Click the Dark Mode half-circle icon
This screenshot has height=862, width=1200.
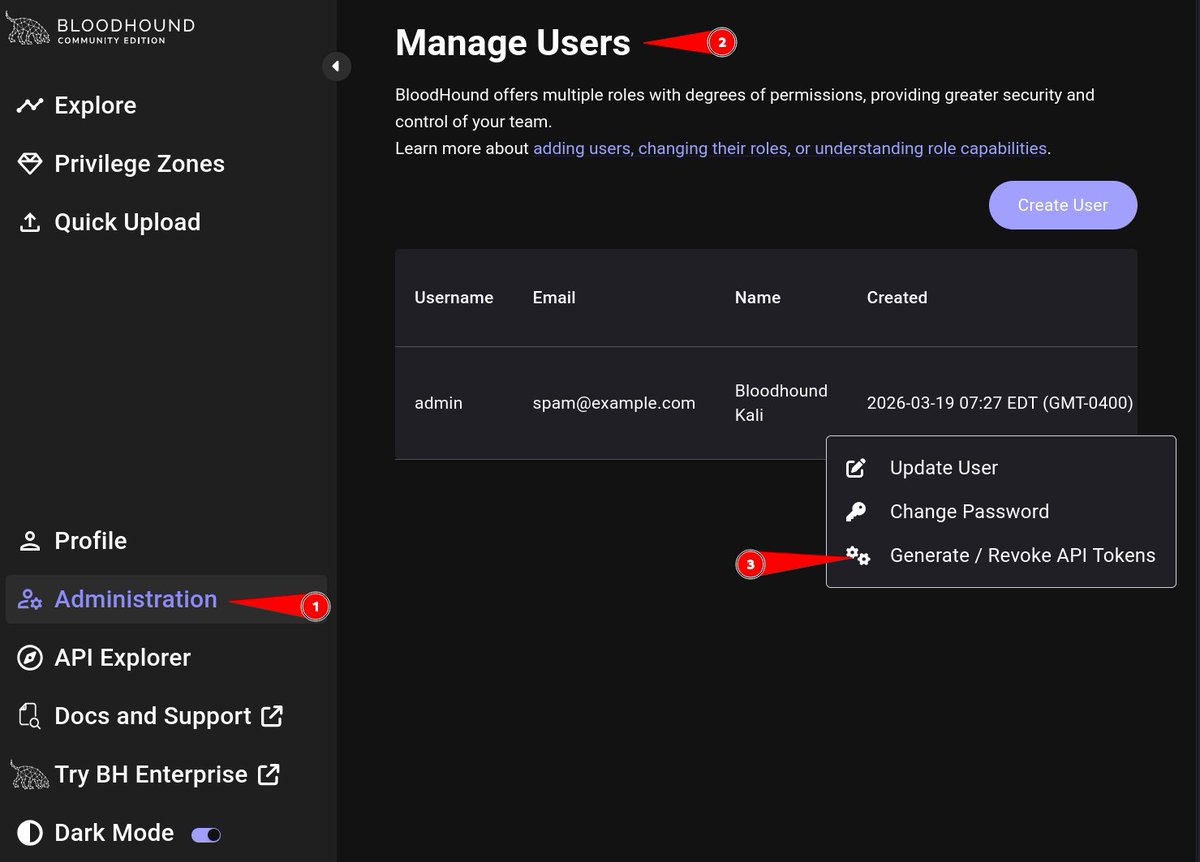click(x=30, y=833)
